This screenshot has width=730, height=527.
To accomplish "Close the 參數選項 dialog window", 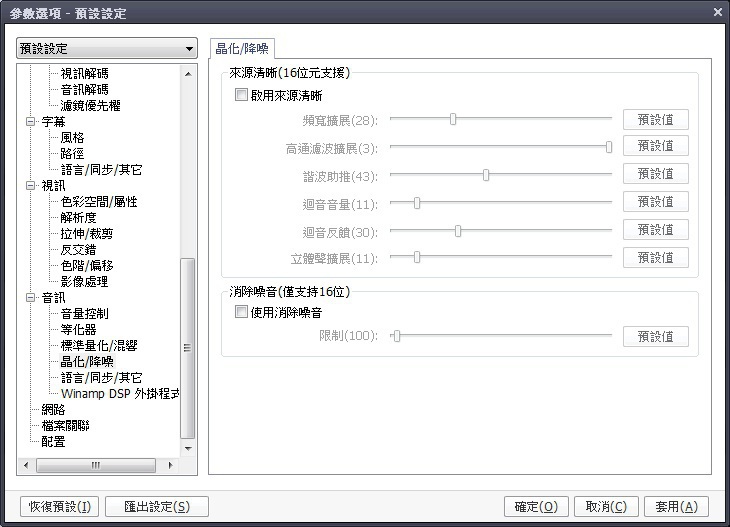I will [717, 12].
